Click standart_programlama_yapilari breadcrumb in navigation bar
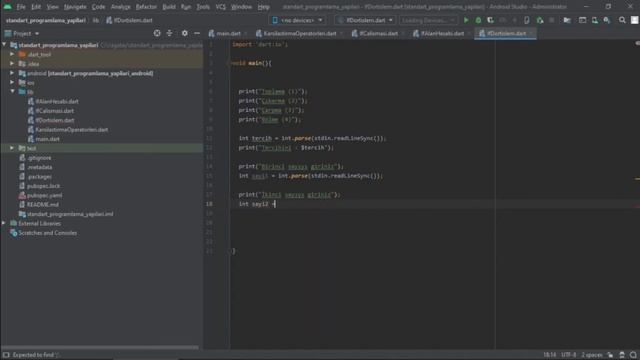640x360 pixels. click(x=46, y=20)
